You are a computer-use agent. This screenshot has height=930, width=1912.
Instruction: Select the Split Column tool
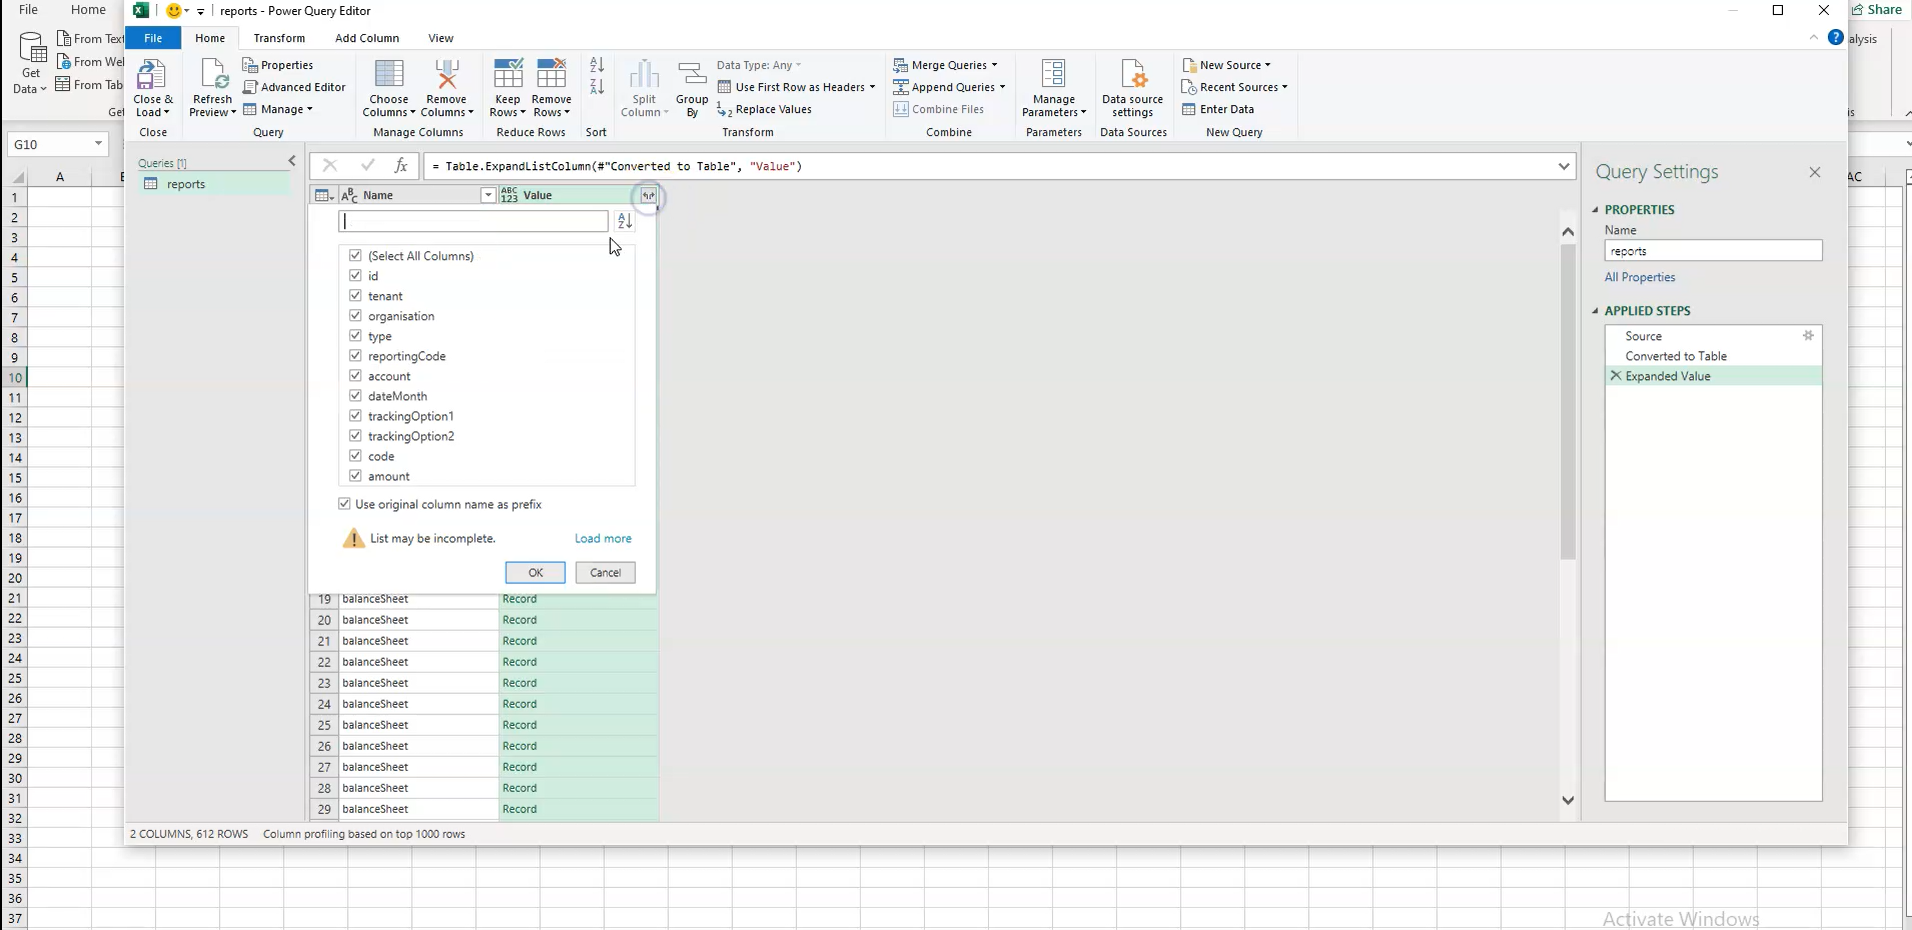pyautogui.click(x=643, y=88)
